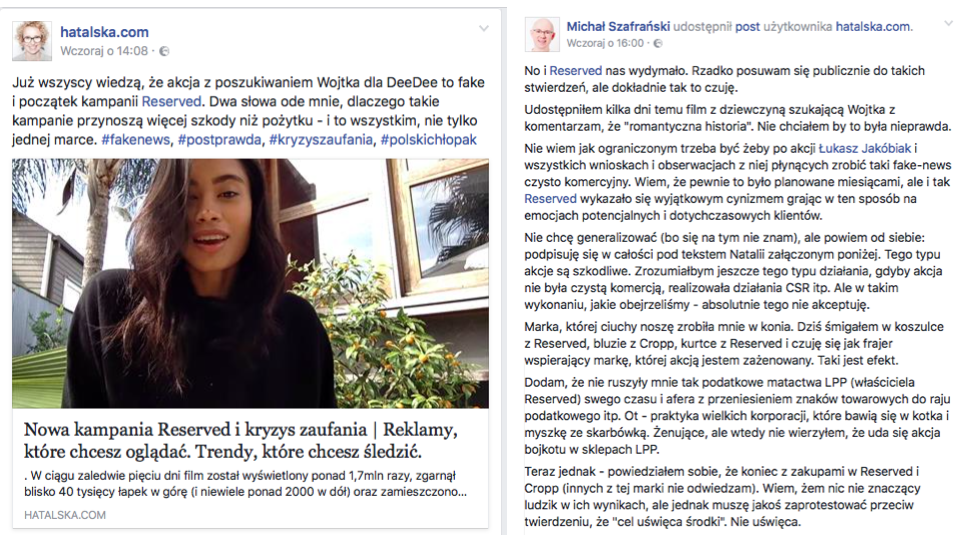Expand hatalska.com post options chevron
The width and height of the screenshot is (970, 546).
(x=484, y=28)
